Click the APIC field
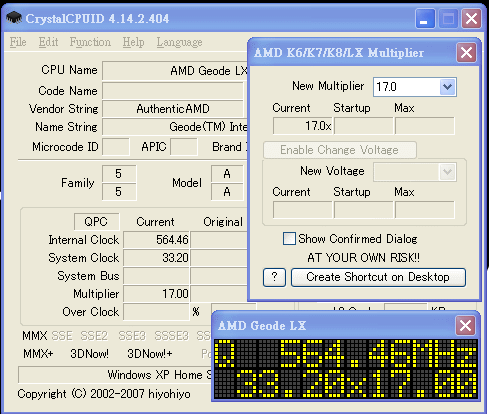 [x=184, y=147]
